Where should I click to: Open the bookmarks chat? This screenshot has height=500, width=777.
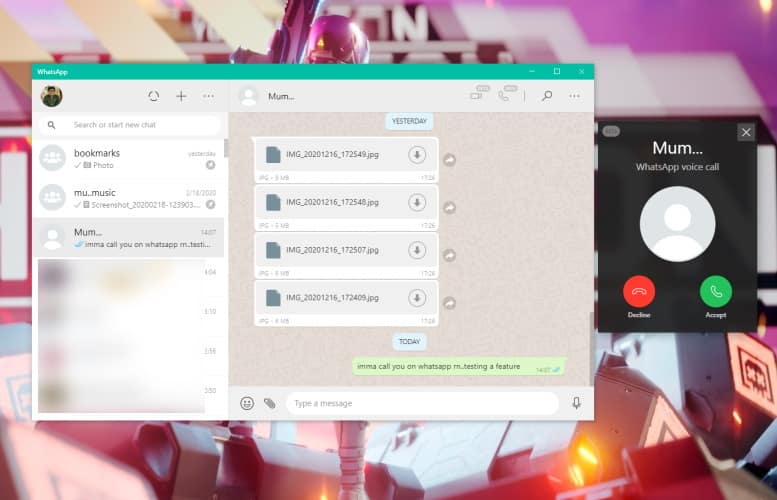pyautogui.click(x=128, y=159)
